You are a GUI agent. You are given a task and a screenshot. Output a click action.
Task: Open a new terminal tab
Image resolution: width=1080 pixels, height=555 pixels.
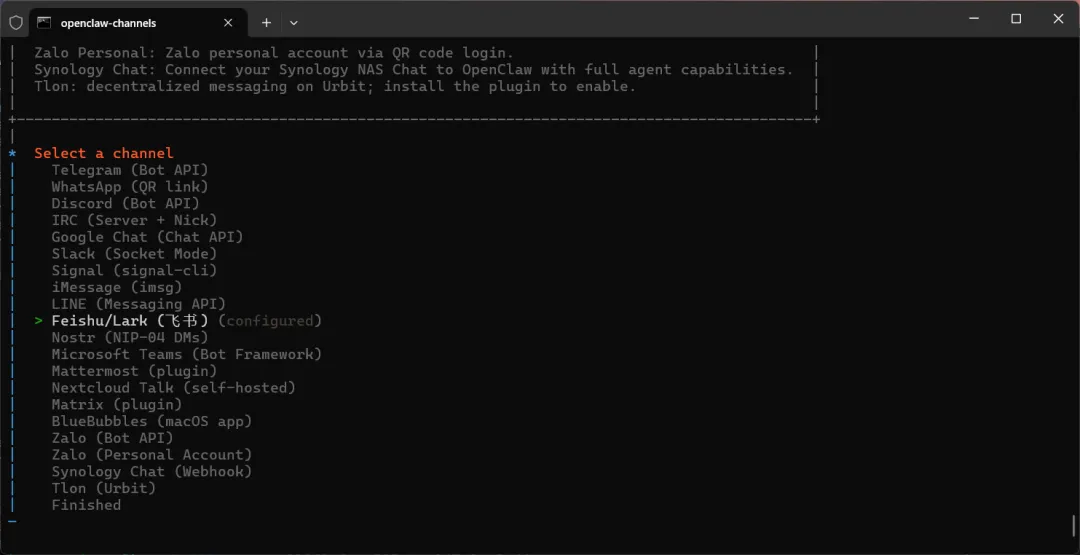click(266, 22)
